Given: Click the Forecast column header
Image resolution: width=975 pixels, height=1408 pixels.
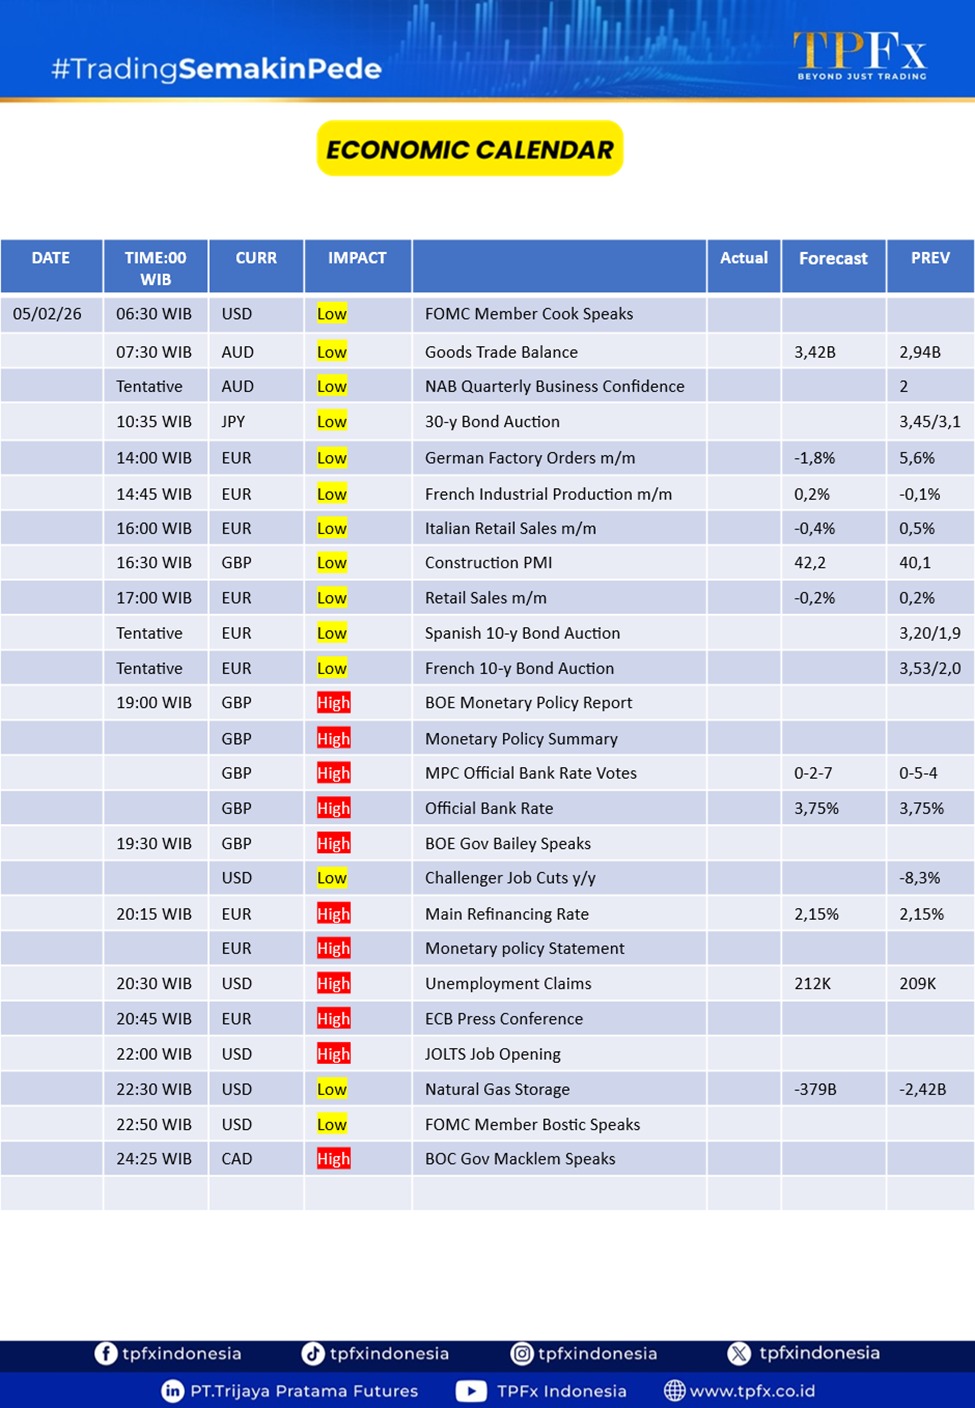Looking at the screenshot, I should coord(833,258).
